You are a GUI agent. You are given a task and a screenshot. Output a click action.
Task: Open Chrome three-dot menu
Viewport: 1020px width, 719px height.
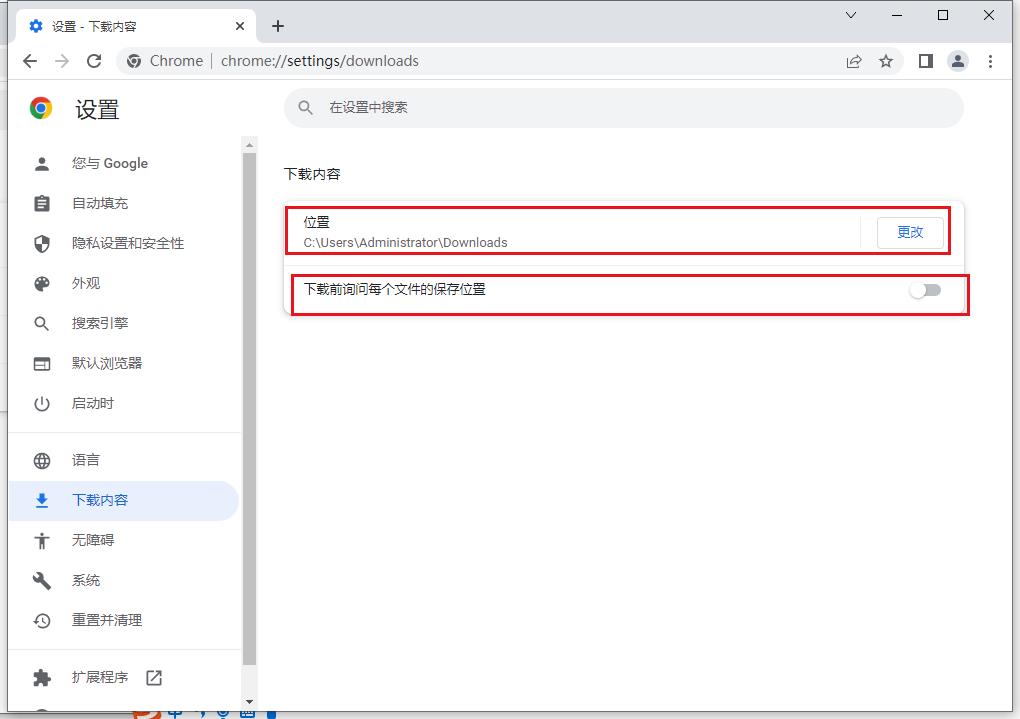click(990, 61)
